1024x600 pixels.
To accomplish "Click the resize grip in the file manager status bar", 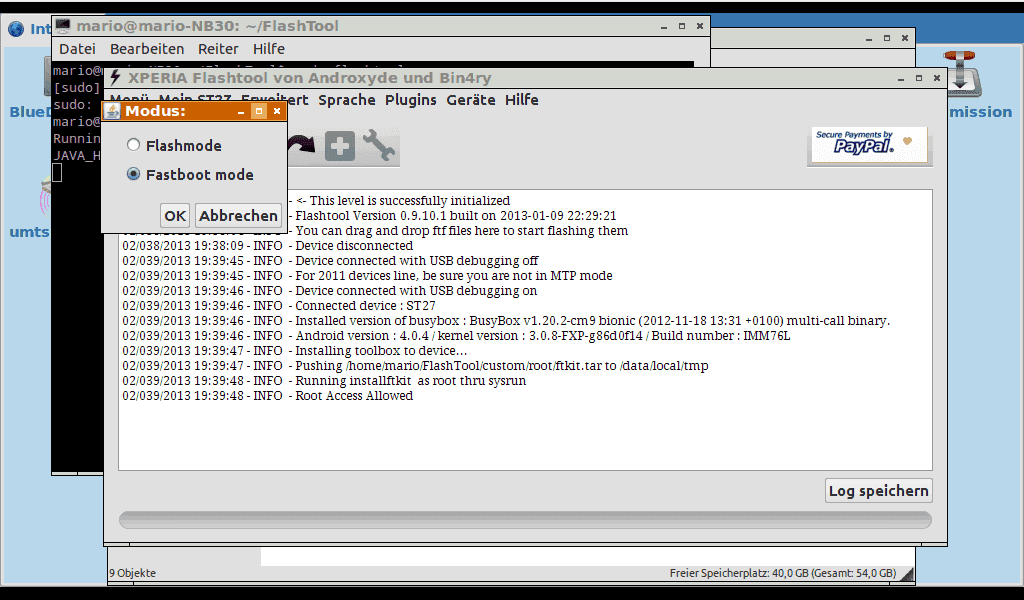I will click(x=906, y=573).
